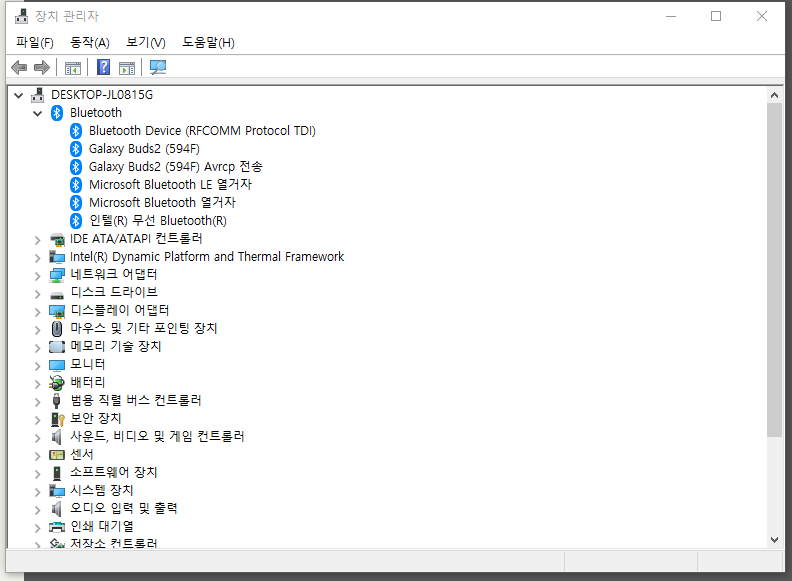This screenshot has width=792, height=581.
Task: Click the 네트워크 어댑터 icon
Action: coord(57,275)
